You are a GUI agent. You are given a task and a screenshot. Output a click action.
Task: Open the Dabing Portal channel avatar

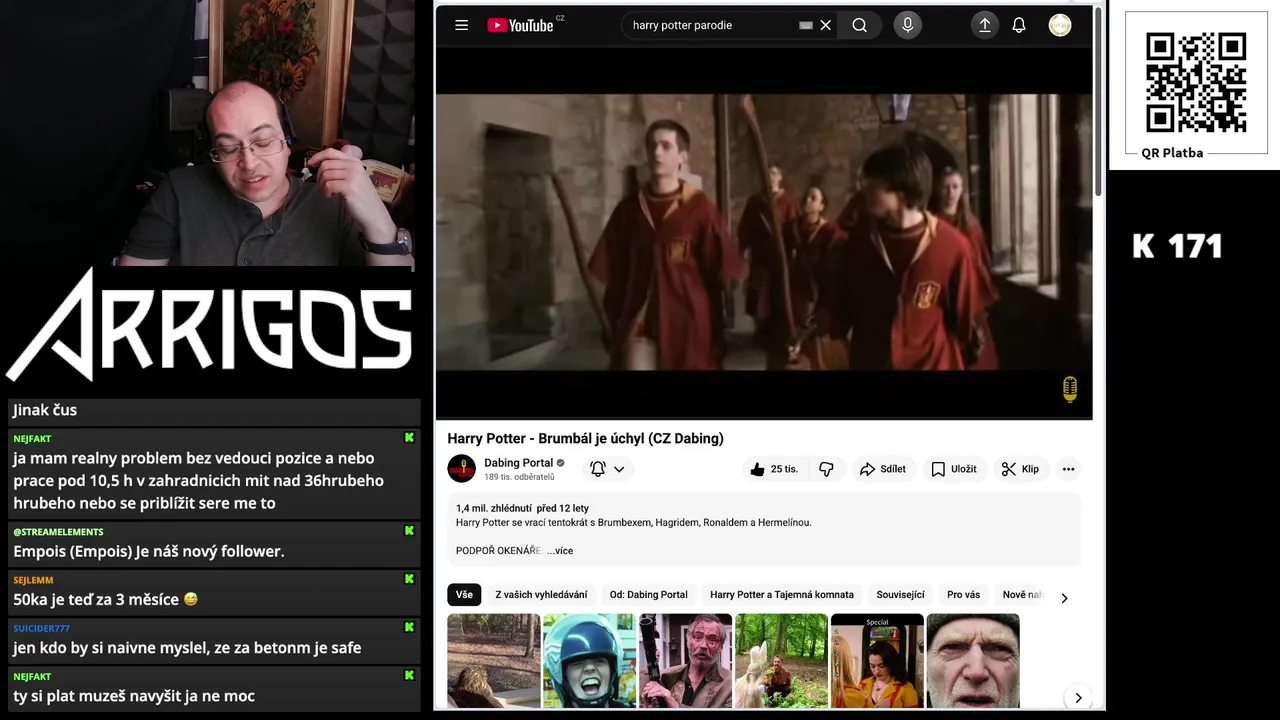pos(461,468)
